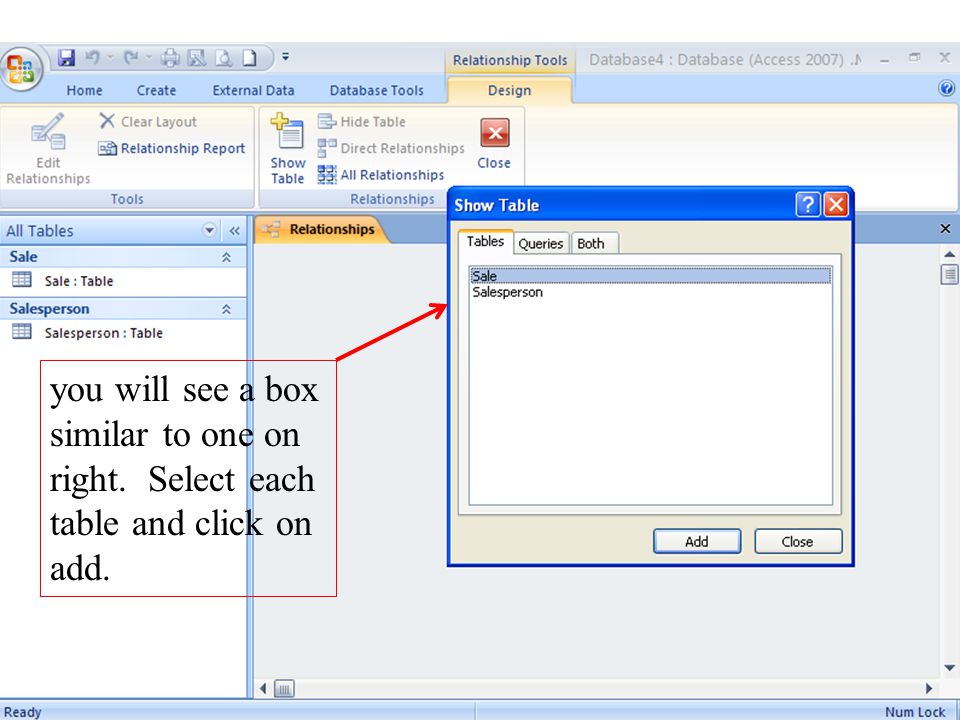
Task: Collapse navigation pane with double chevron
Action: (x=234, y=231)
